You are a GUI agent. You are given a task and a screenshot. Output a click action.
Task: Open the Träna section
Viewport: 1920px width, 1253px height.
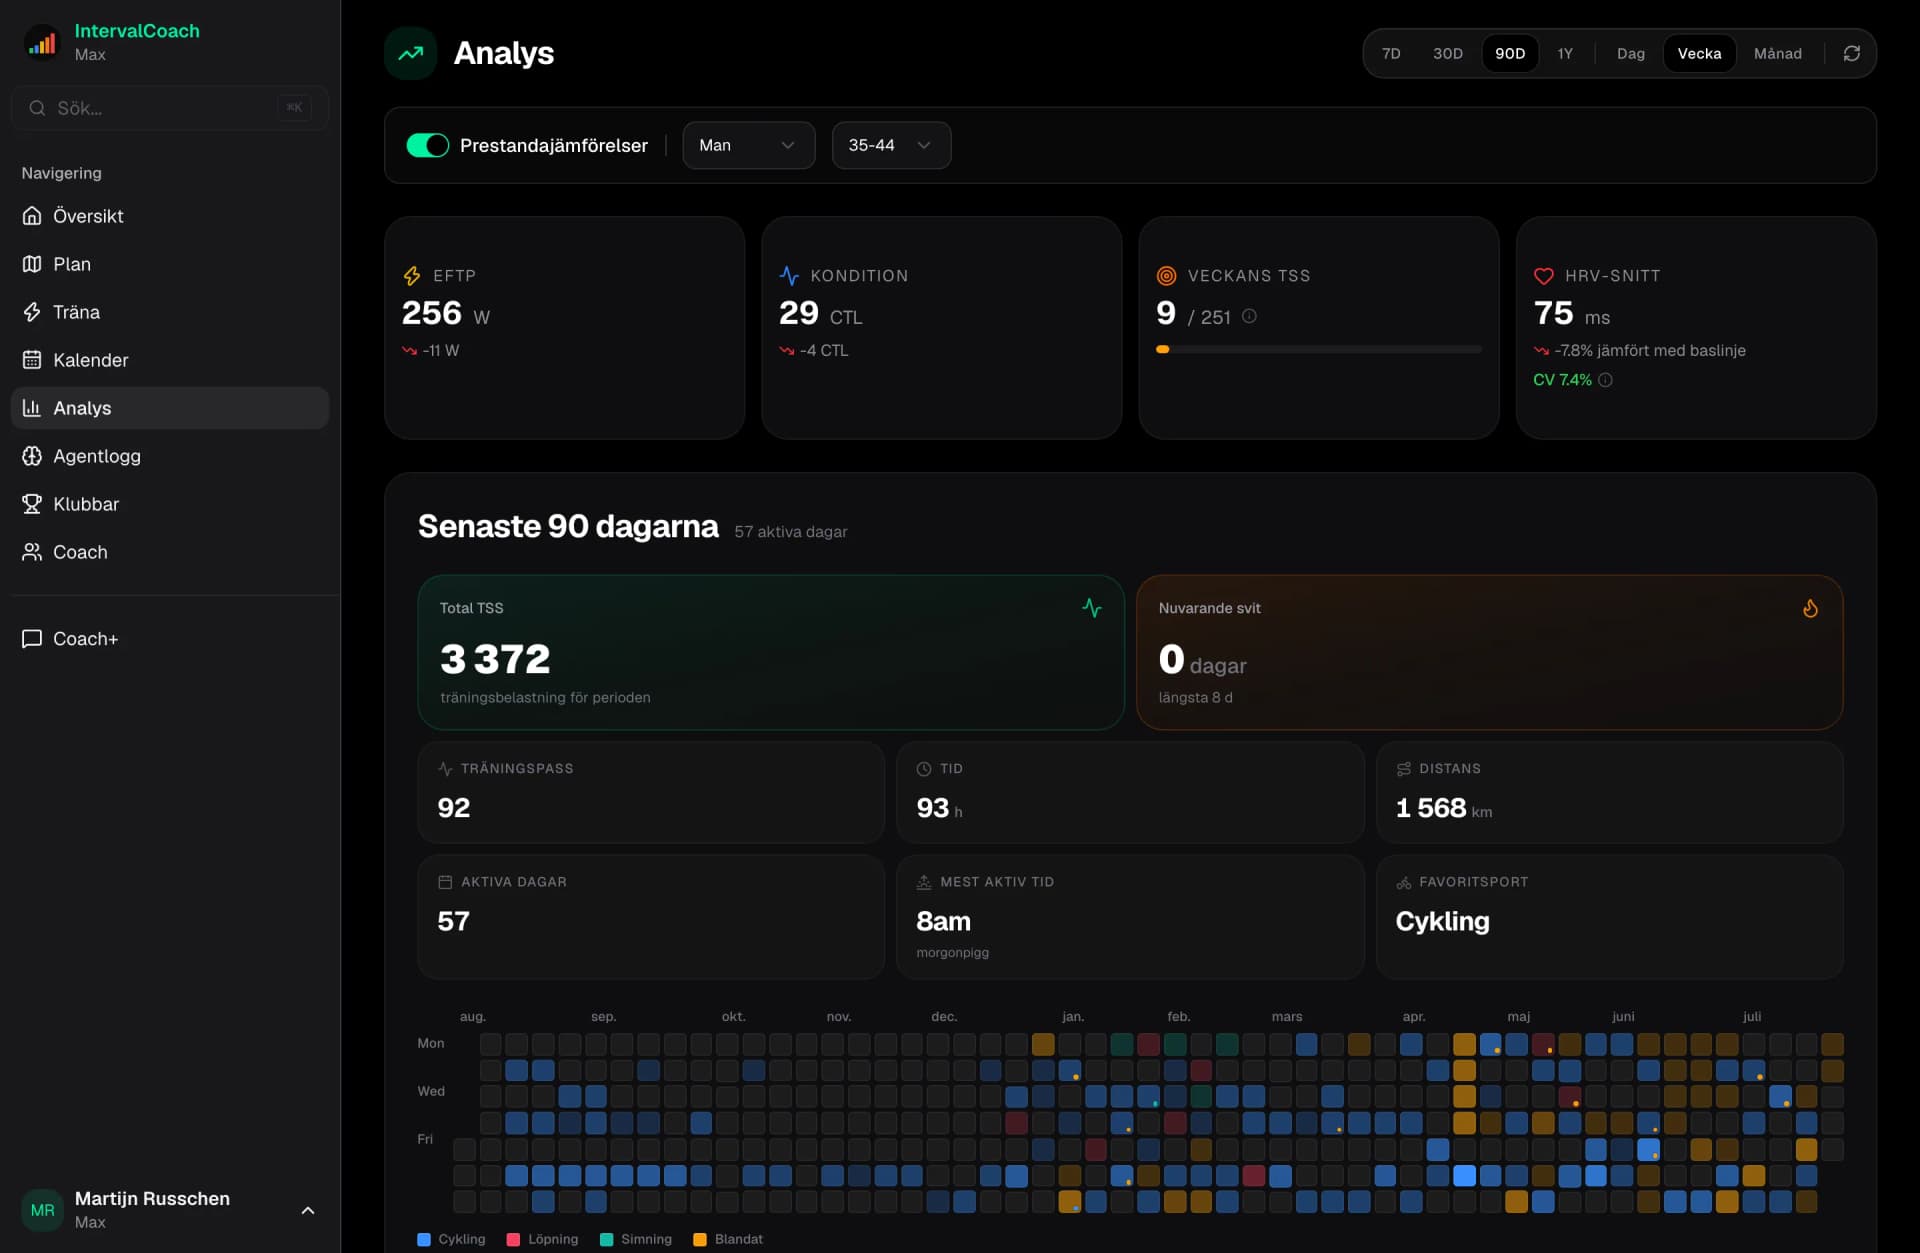pos(170,312)
